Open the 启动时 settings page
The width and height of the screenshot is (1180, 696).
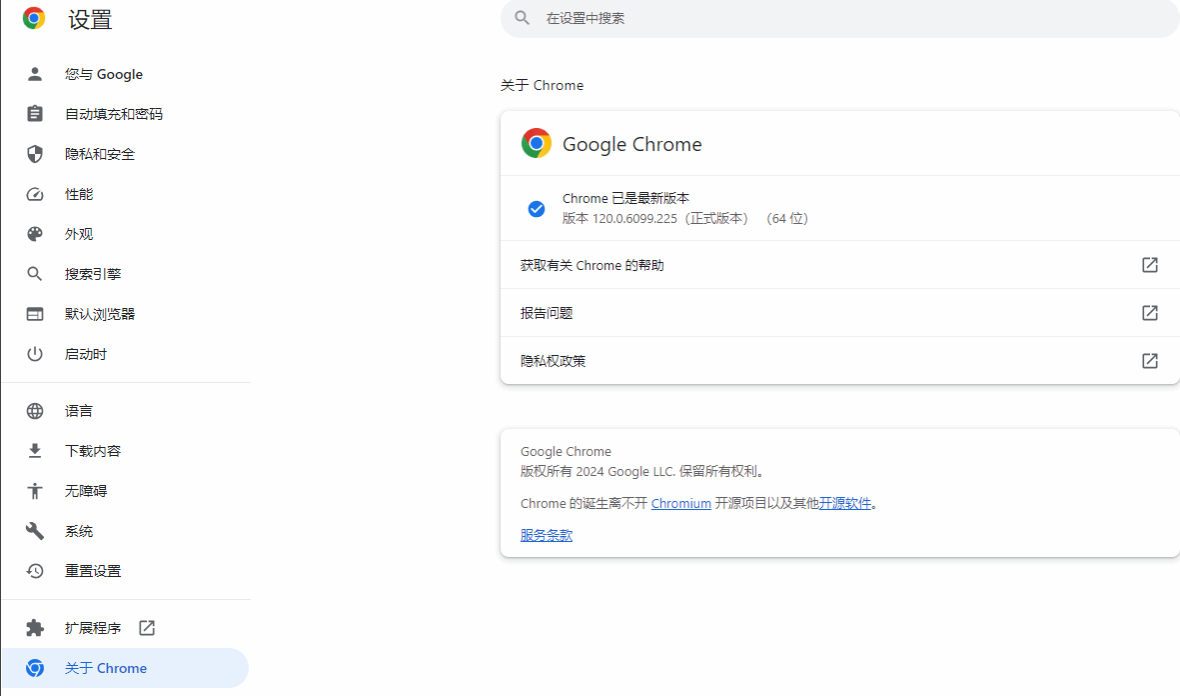(x=86, y=354)
